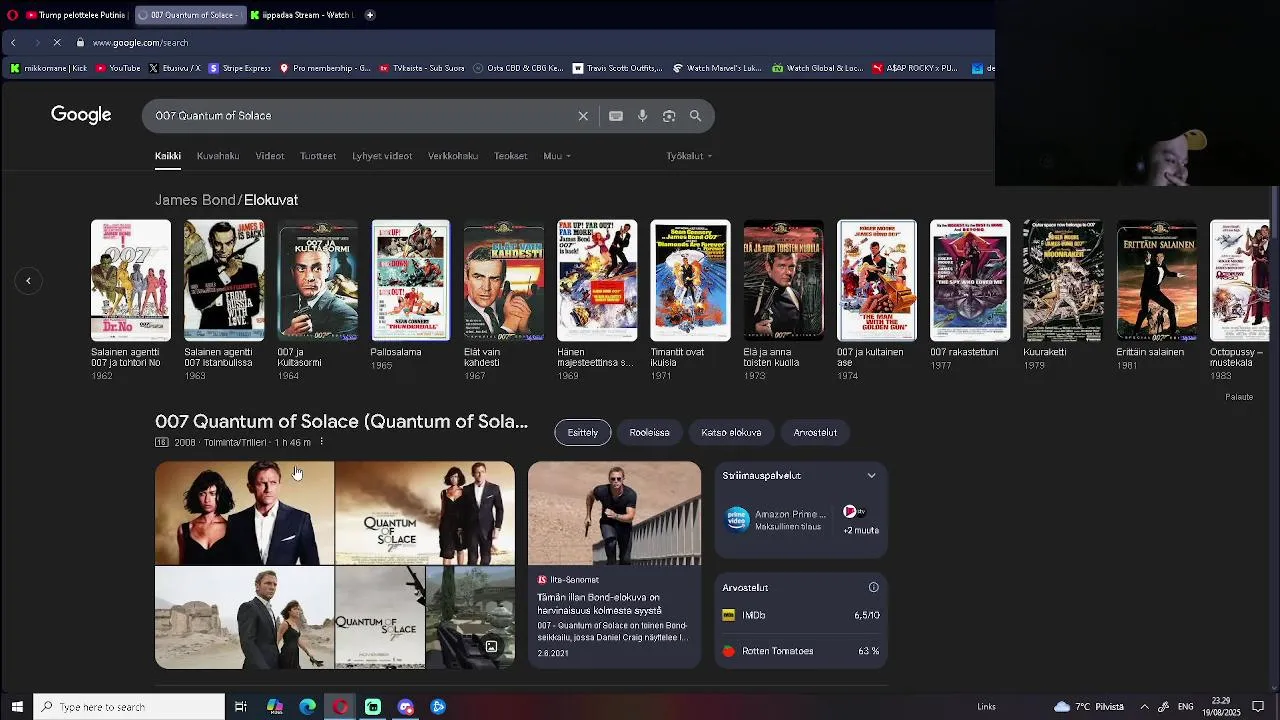Screen dimensions: 1280x720
Task: Start voice search with the microphone icon
Action: pyautogui.click(x=642, y=116)
